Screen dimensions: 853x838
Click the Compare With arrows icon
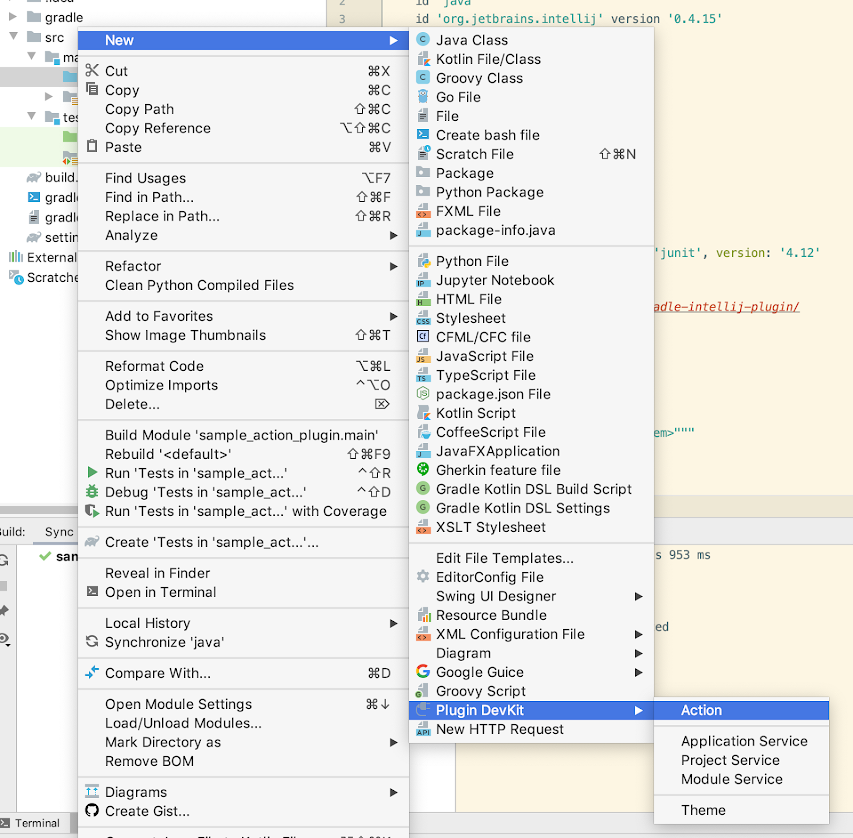coord(92,673)
